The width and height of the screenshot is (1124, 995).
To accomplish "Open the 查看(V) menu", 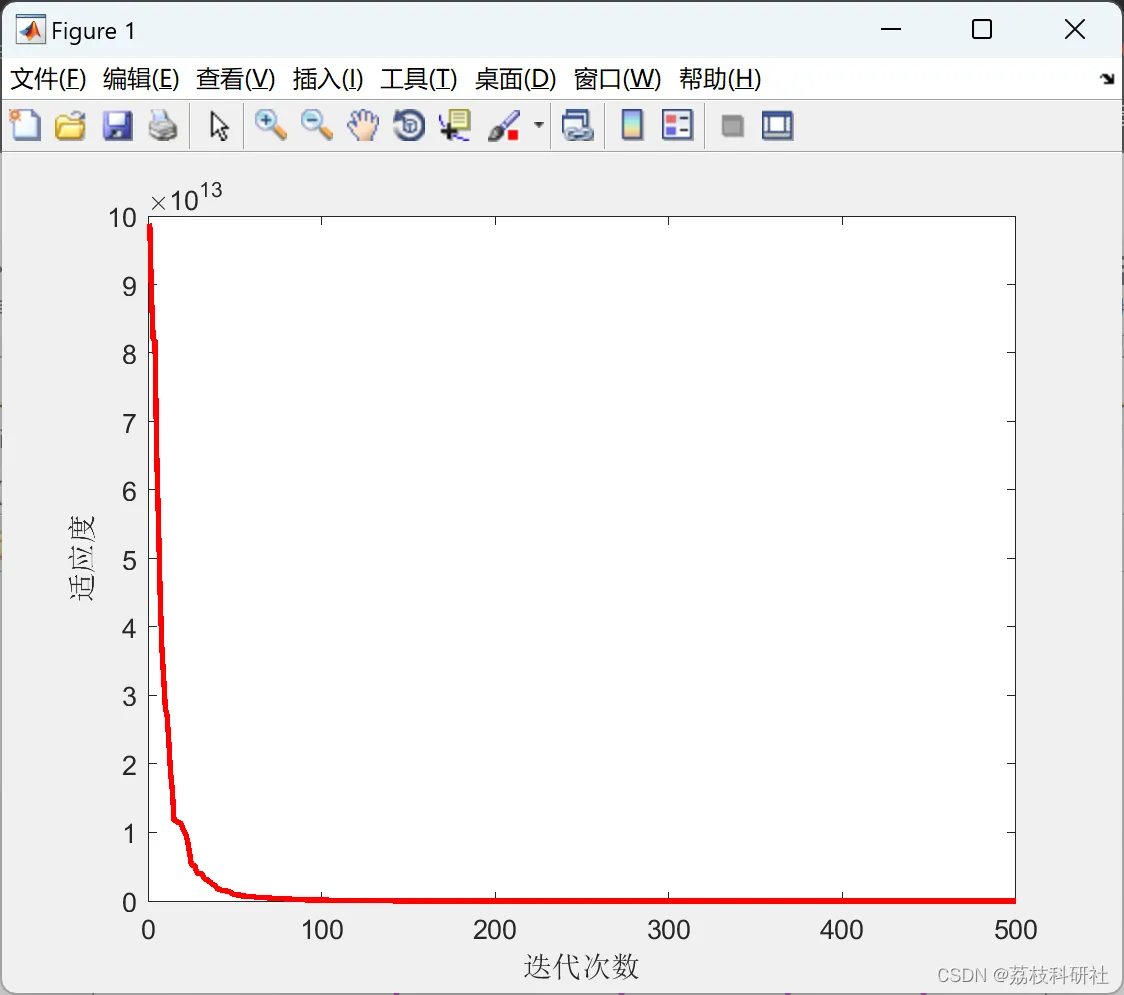I will (x=236, y=79).
